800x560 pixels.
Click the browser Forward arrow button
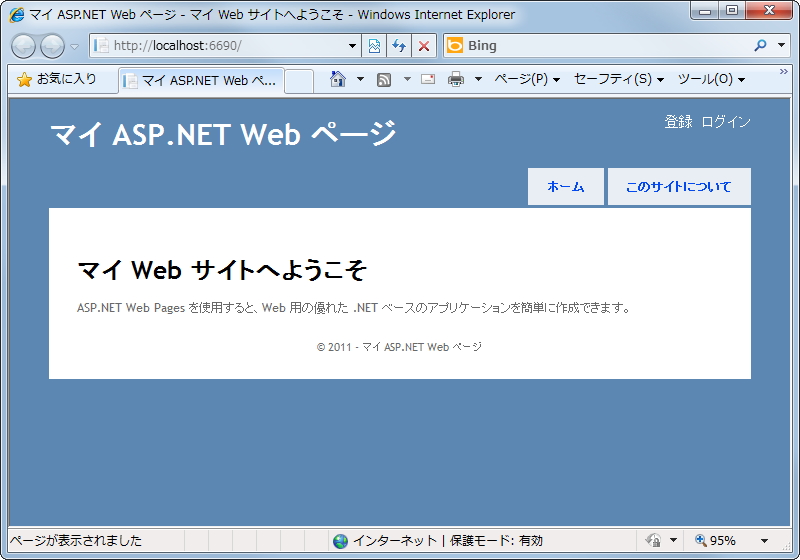pos(53,46)
